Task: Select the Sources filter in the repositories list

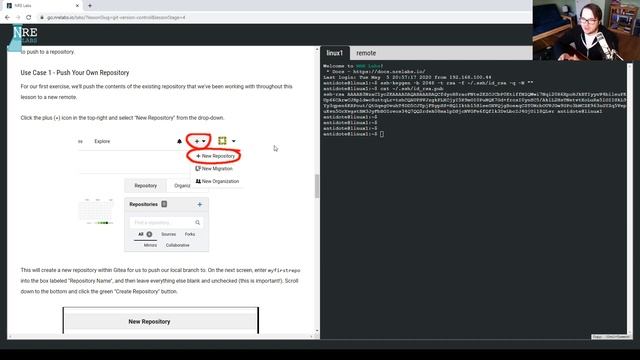Action: pyautogui.click(x=169, y=234)
